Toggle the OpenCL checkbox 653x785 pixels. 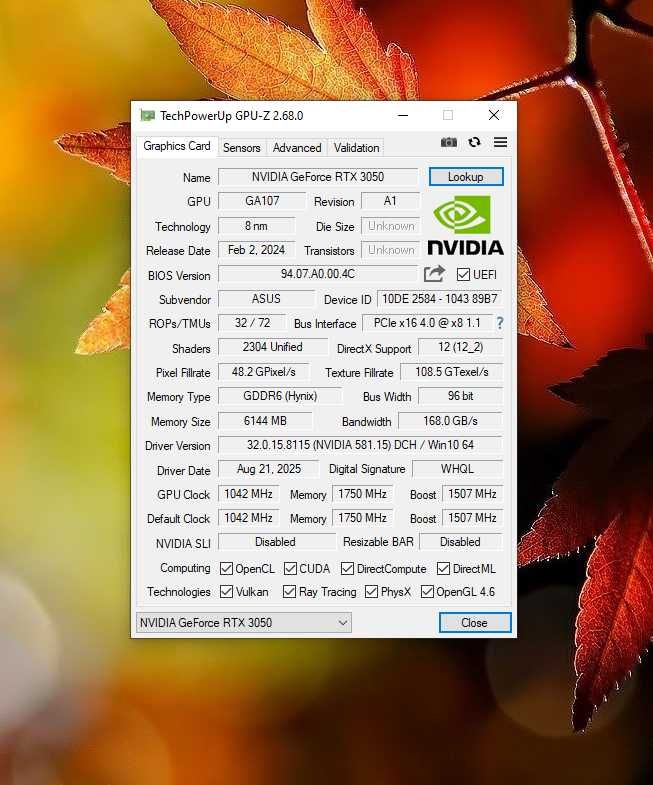[x=226, y=568]
